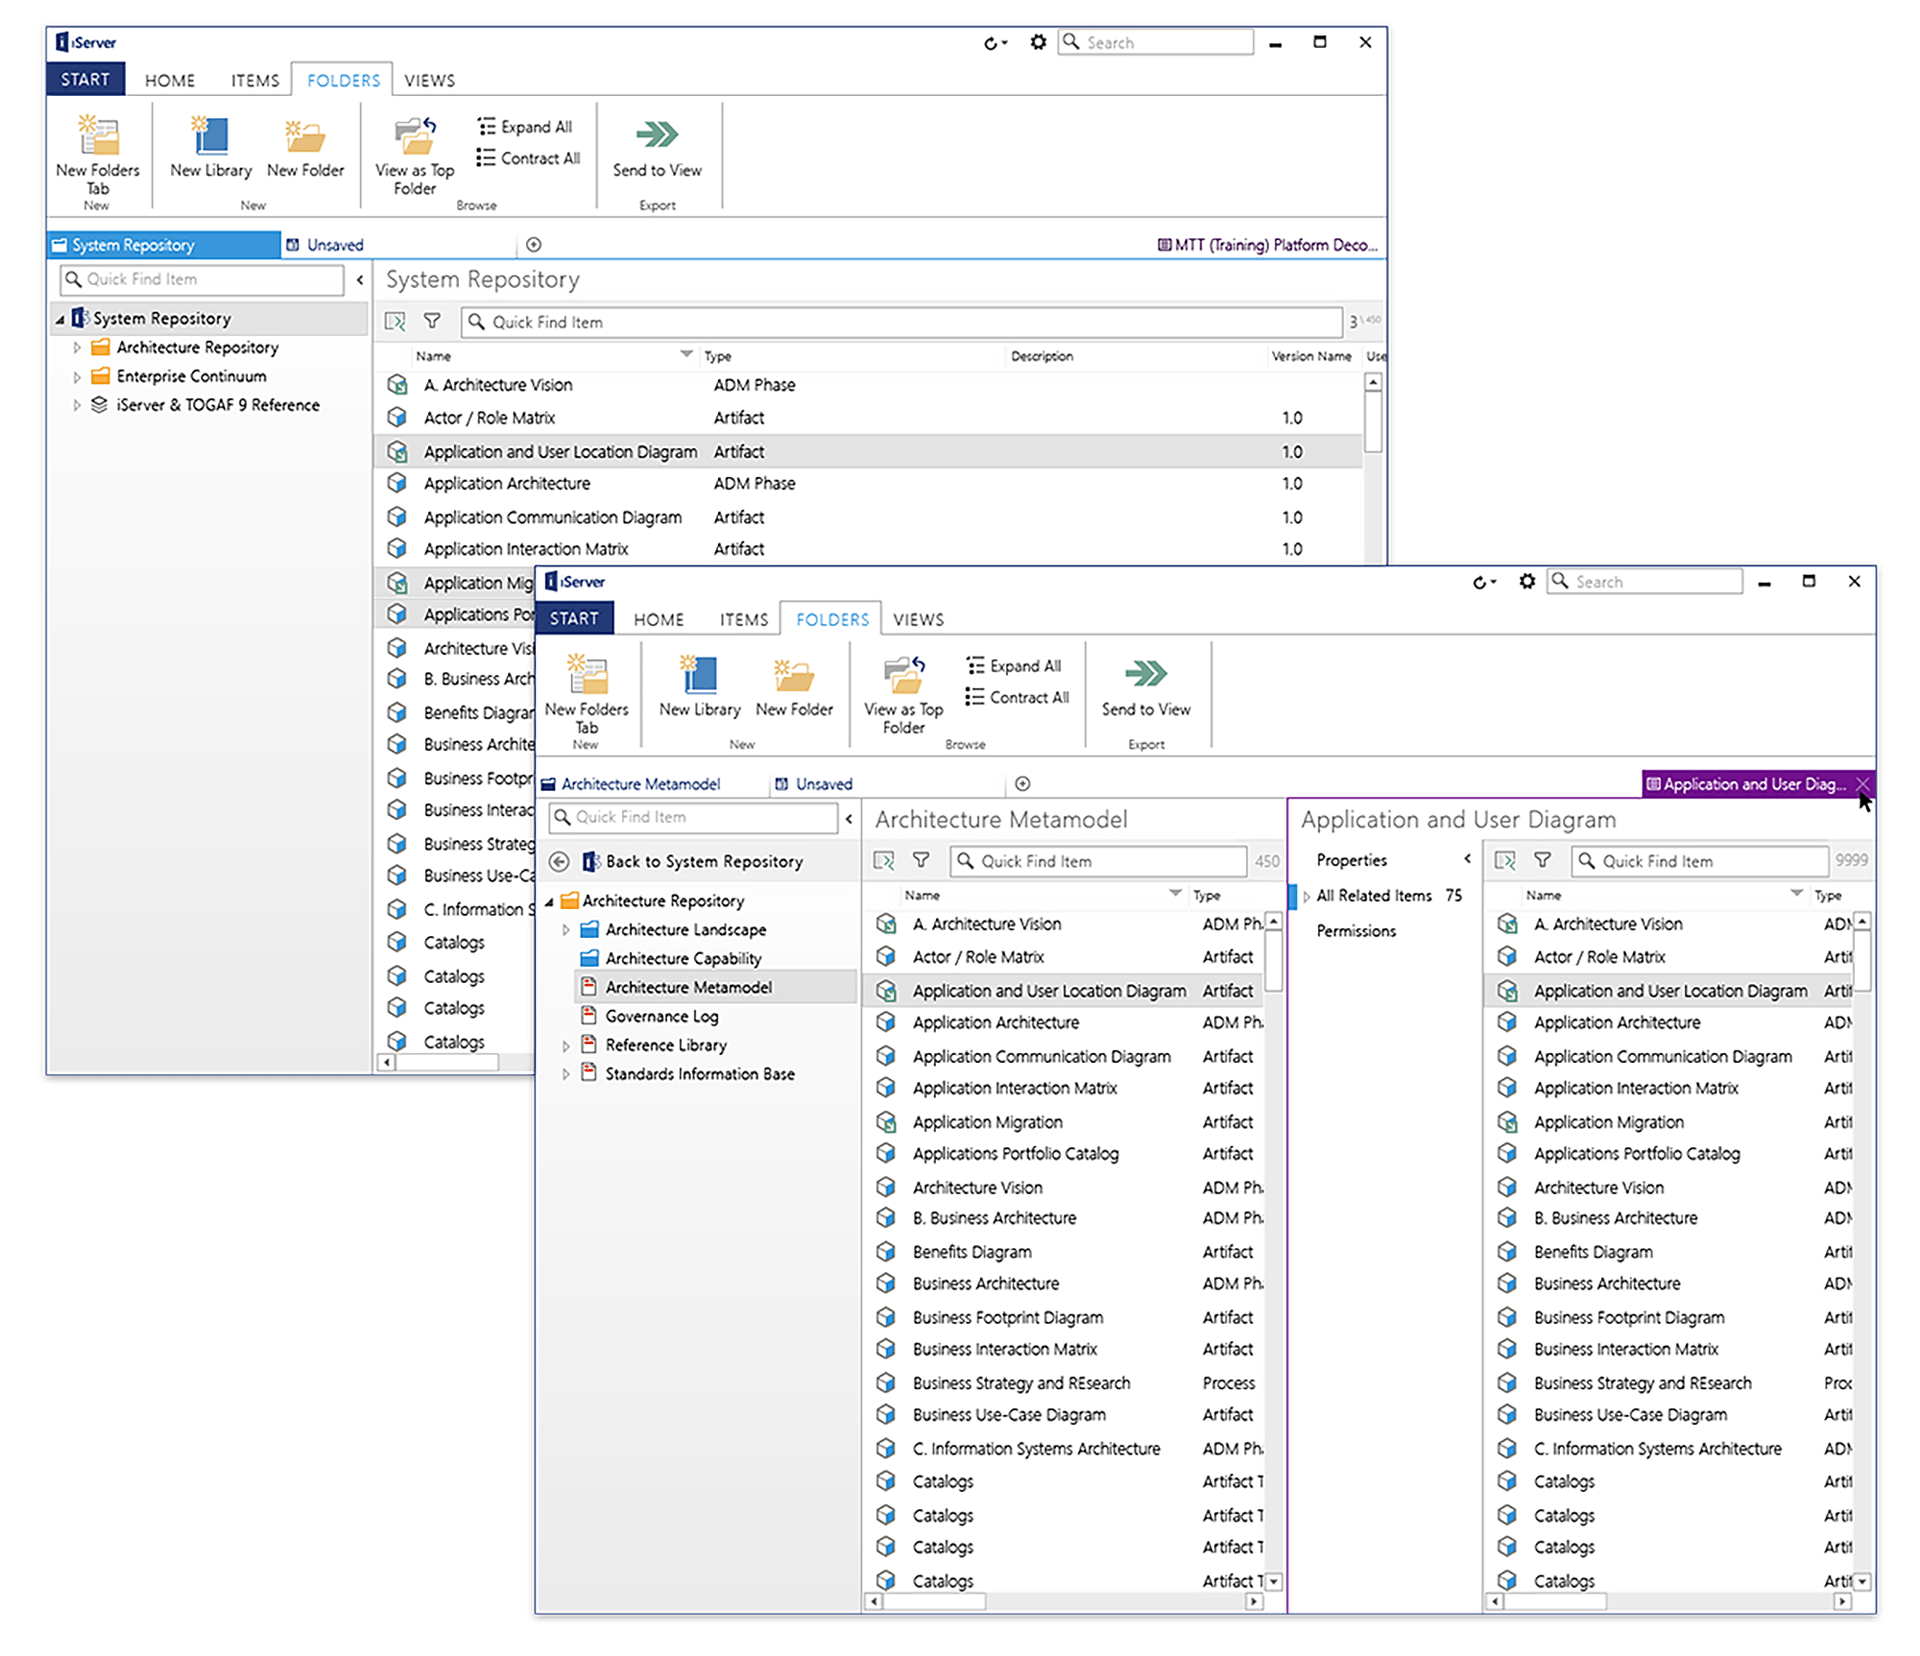This screenshot has width=1920, height=1656.
Task: Add new tab plus icon in front window
Action: tap(1022, 784)
